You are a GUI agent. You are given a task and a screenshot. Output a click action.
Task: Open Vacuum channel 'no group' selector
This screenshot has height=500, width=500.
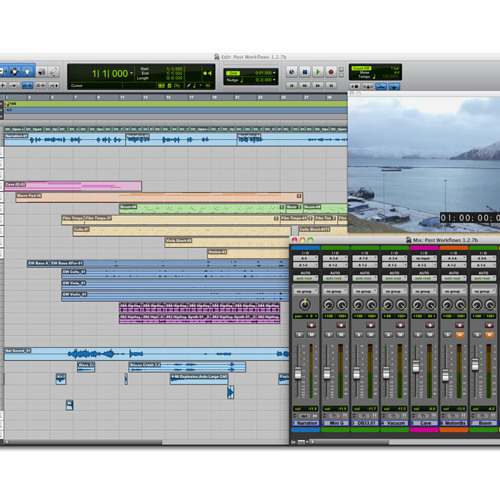click(x=394, y=291)
